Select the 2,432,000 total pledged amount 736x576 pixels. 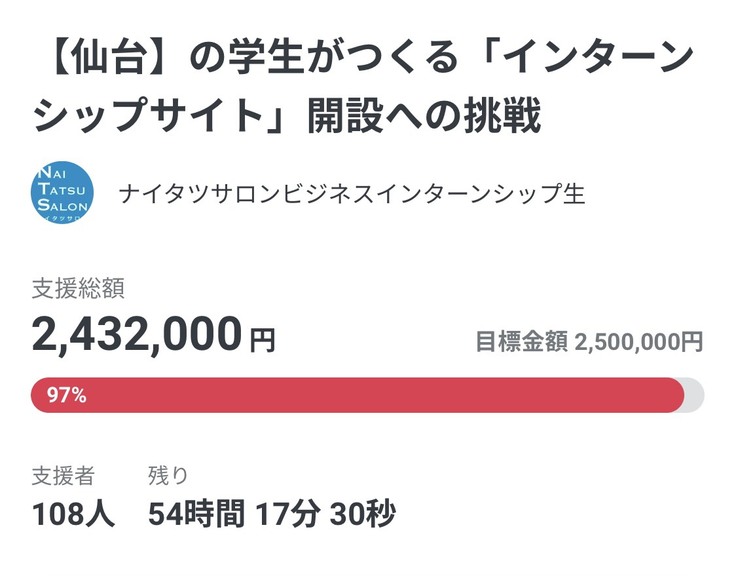point(137,333)
